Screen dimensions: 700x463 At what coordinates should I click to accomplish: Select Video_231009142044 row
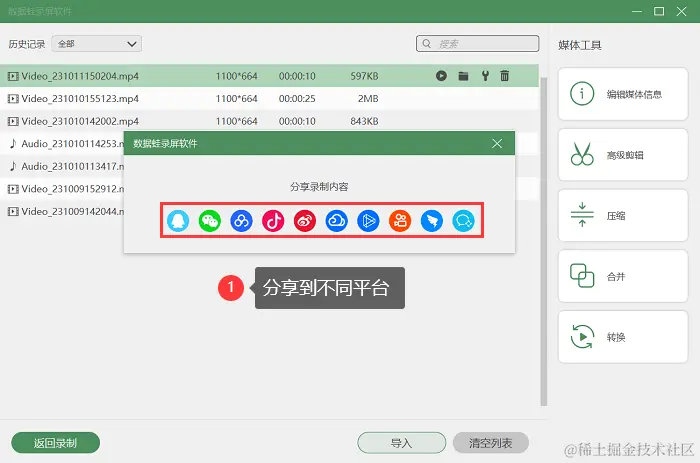62,211
